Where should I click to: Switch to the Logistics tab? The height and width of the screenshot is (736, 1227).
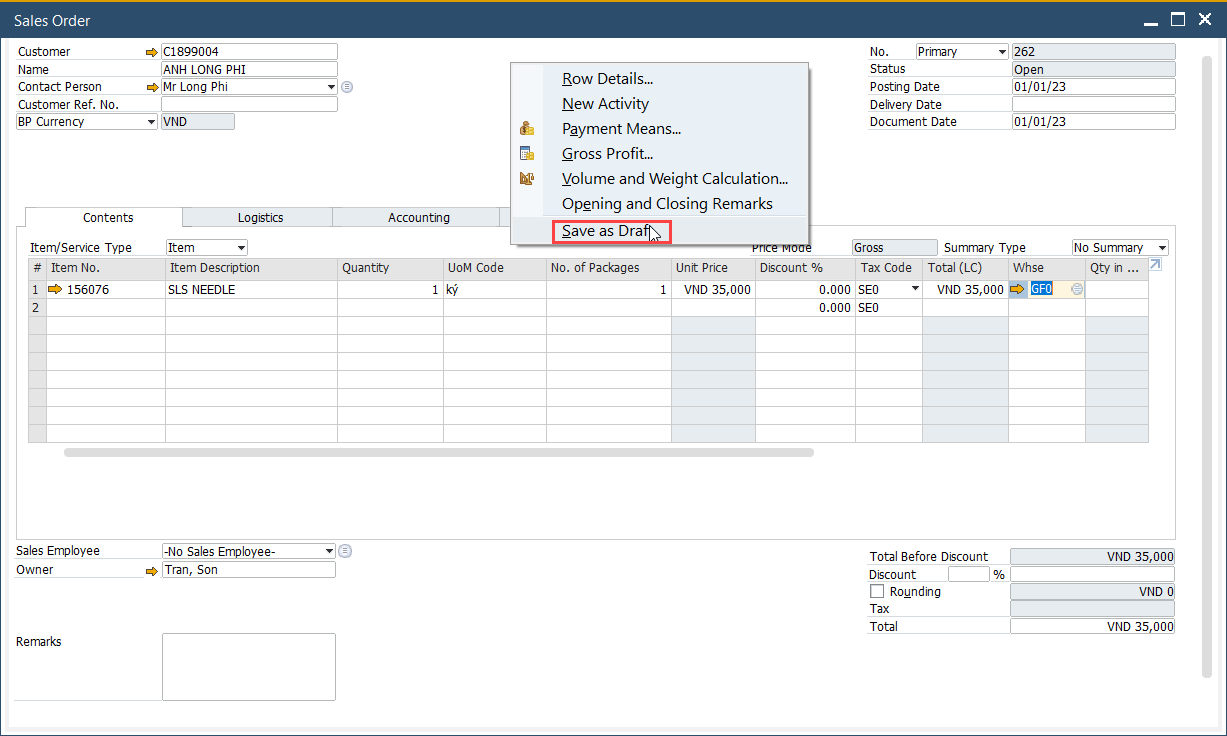(x=260, y=218)
